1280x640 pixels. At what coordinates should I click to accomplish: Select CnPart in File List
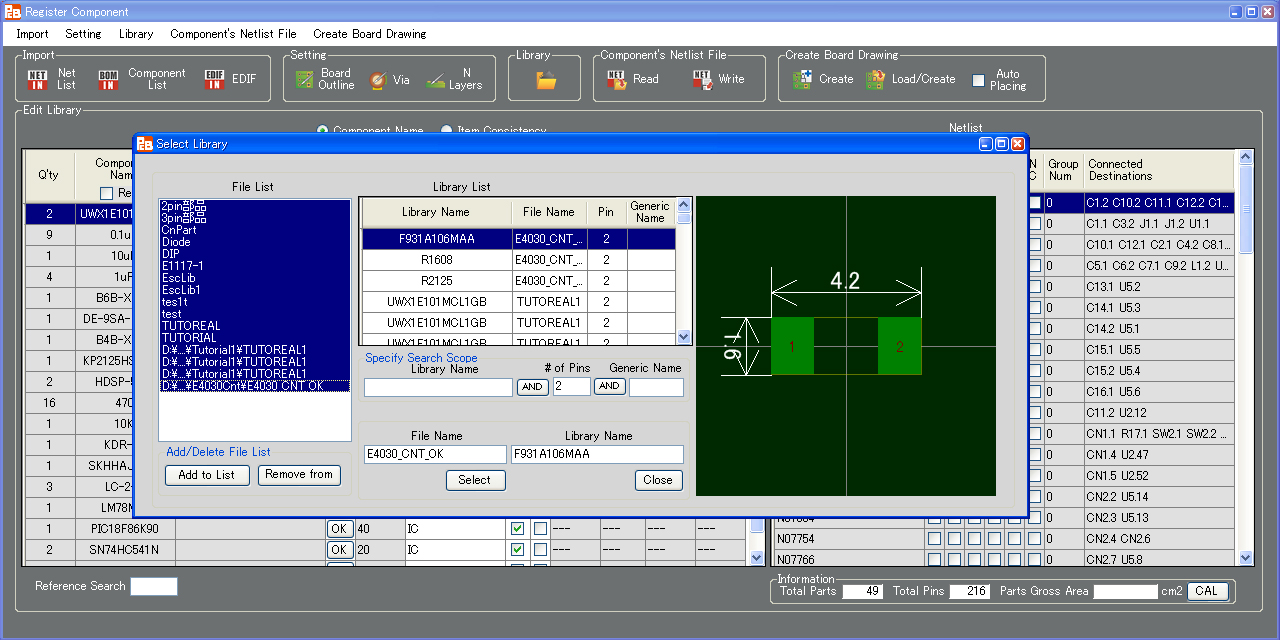254,230
